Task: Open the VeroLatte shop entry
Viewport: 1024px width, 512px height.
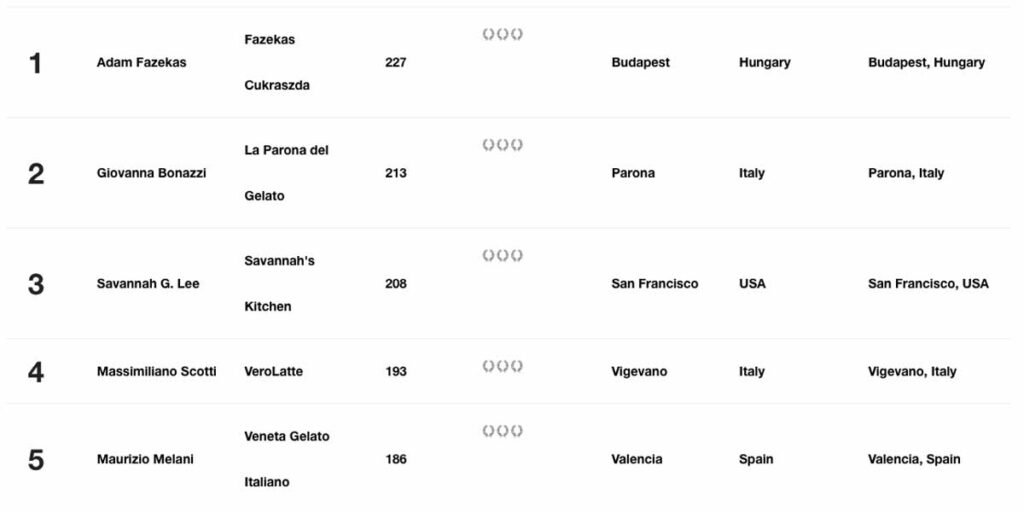Action: [x=273, y=371]
